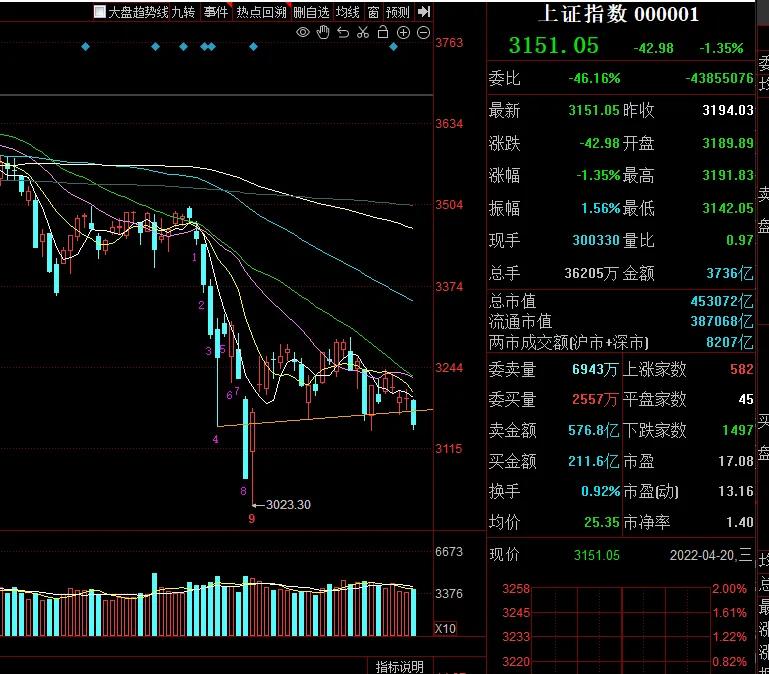Click the red nine-turn number 9
Screen dimensions: 769x674
(x=252, y=518)
